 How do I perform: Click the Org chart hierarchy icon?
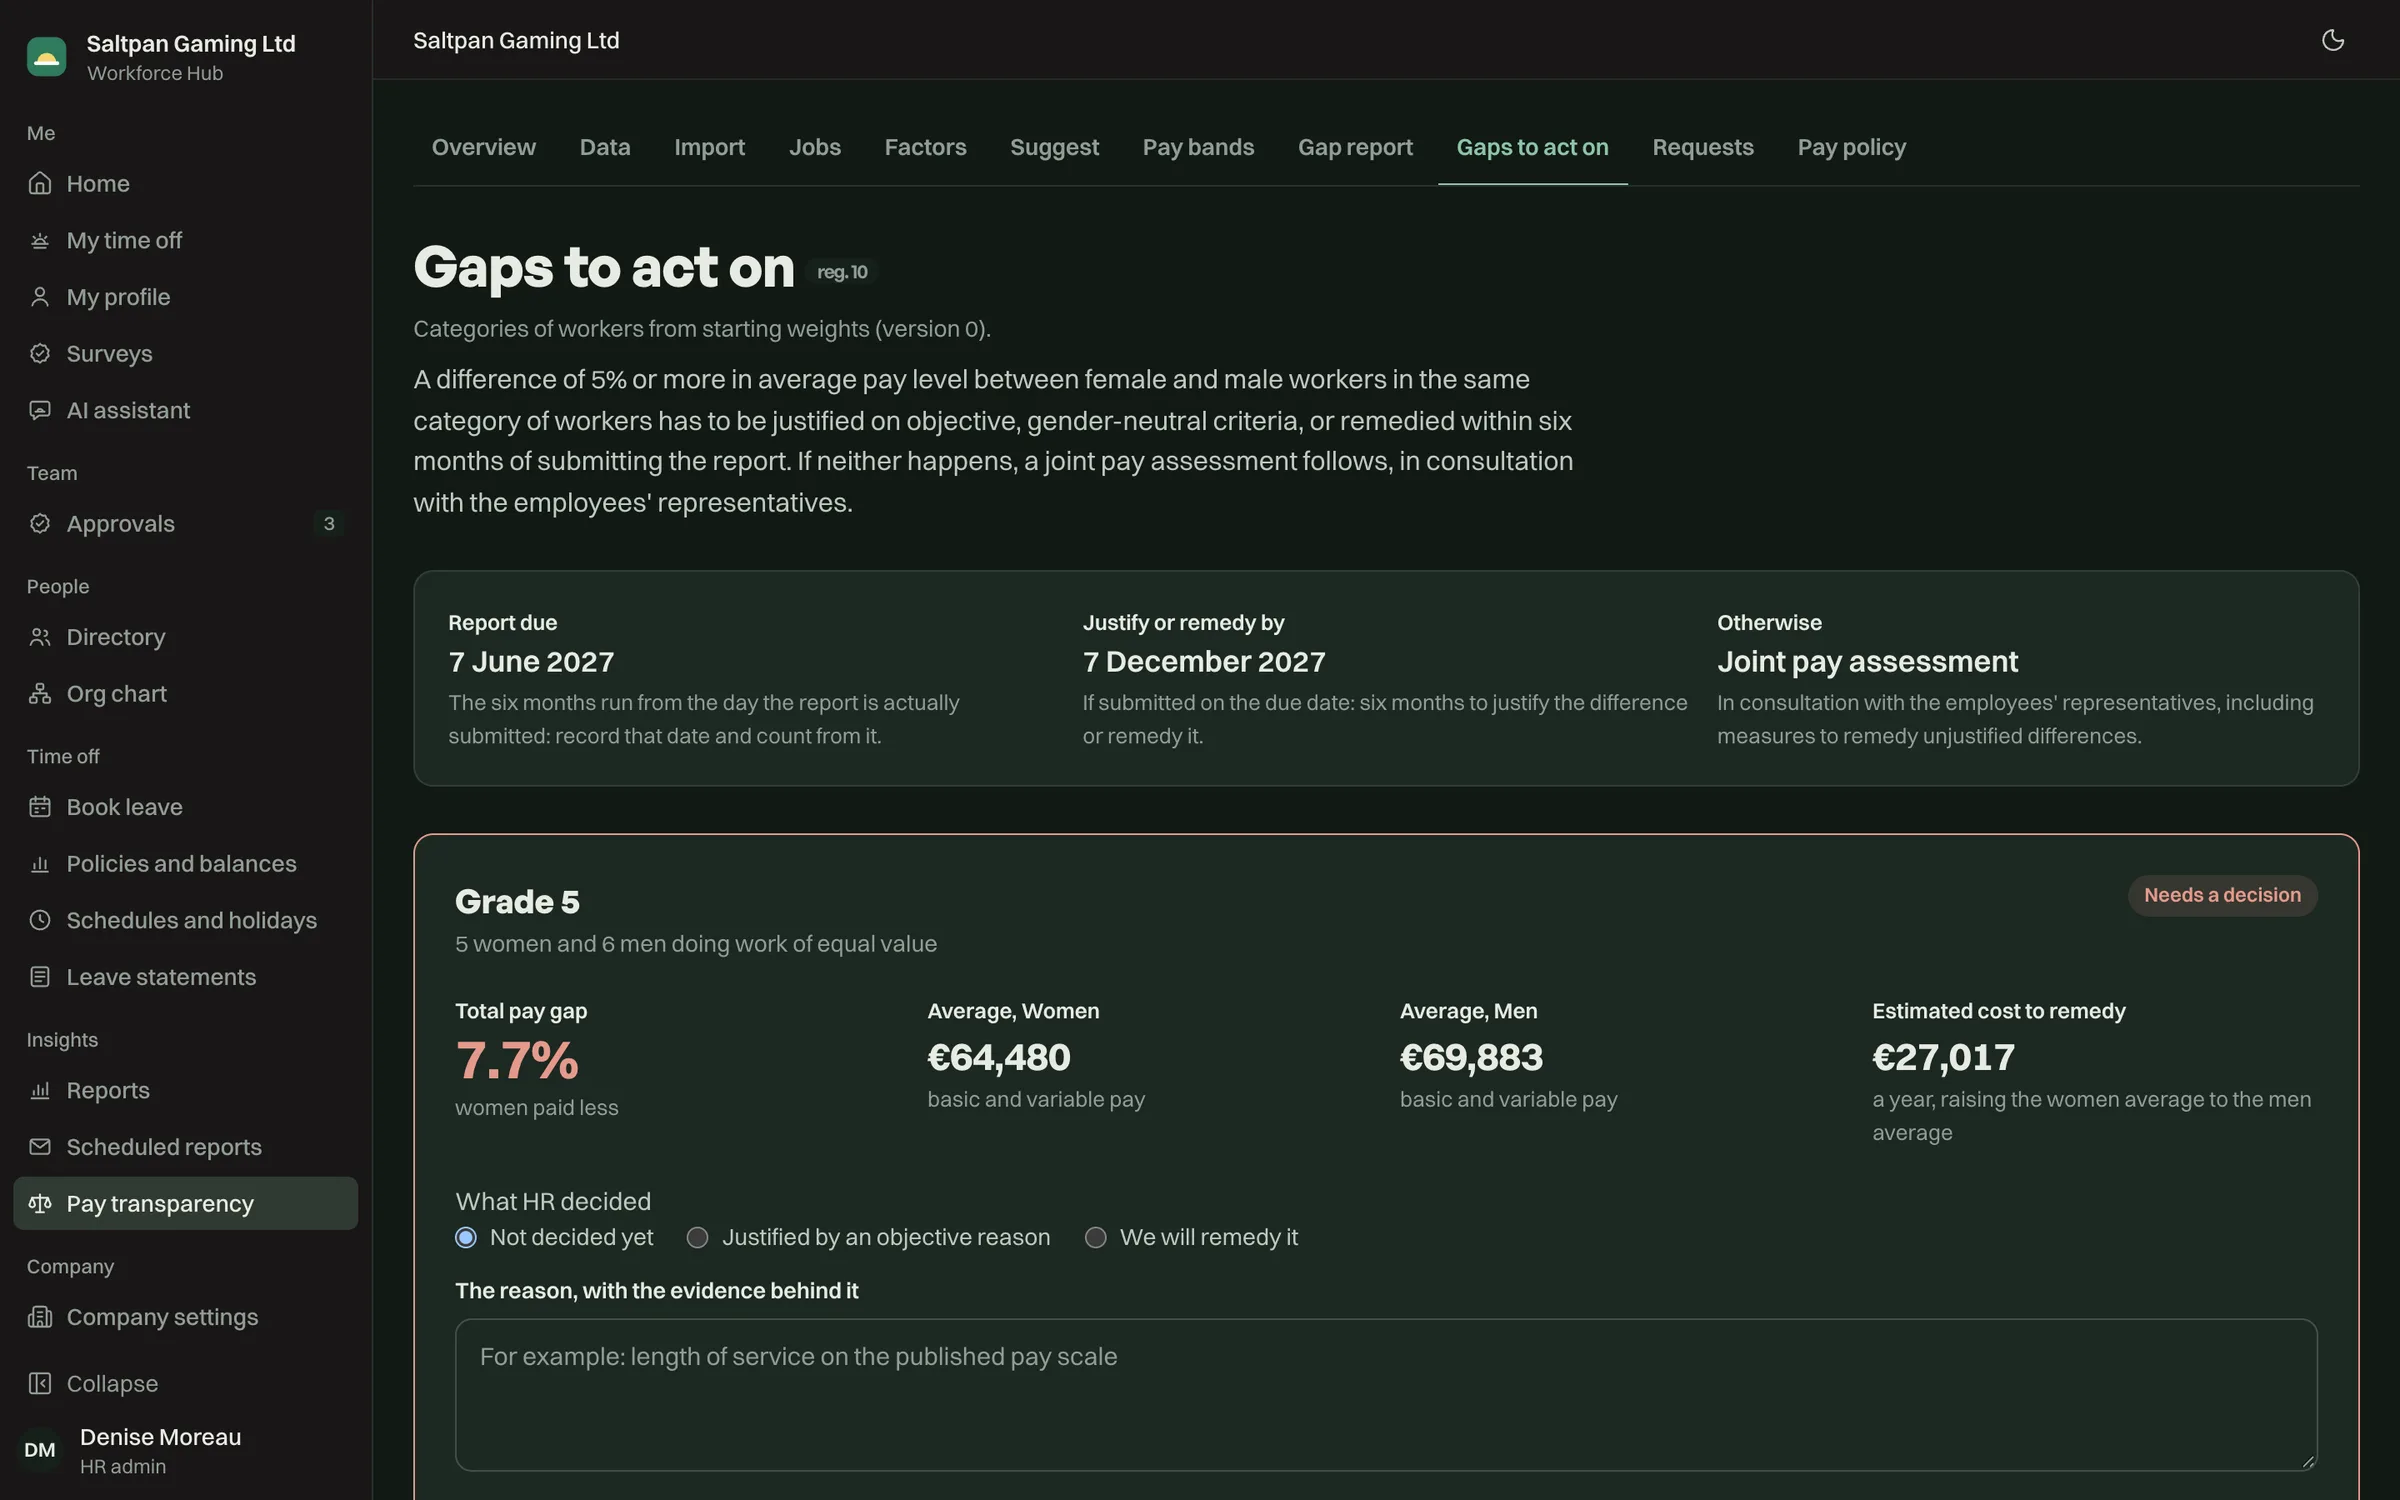click(x=40, y=694)
